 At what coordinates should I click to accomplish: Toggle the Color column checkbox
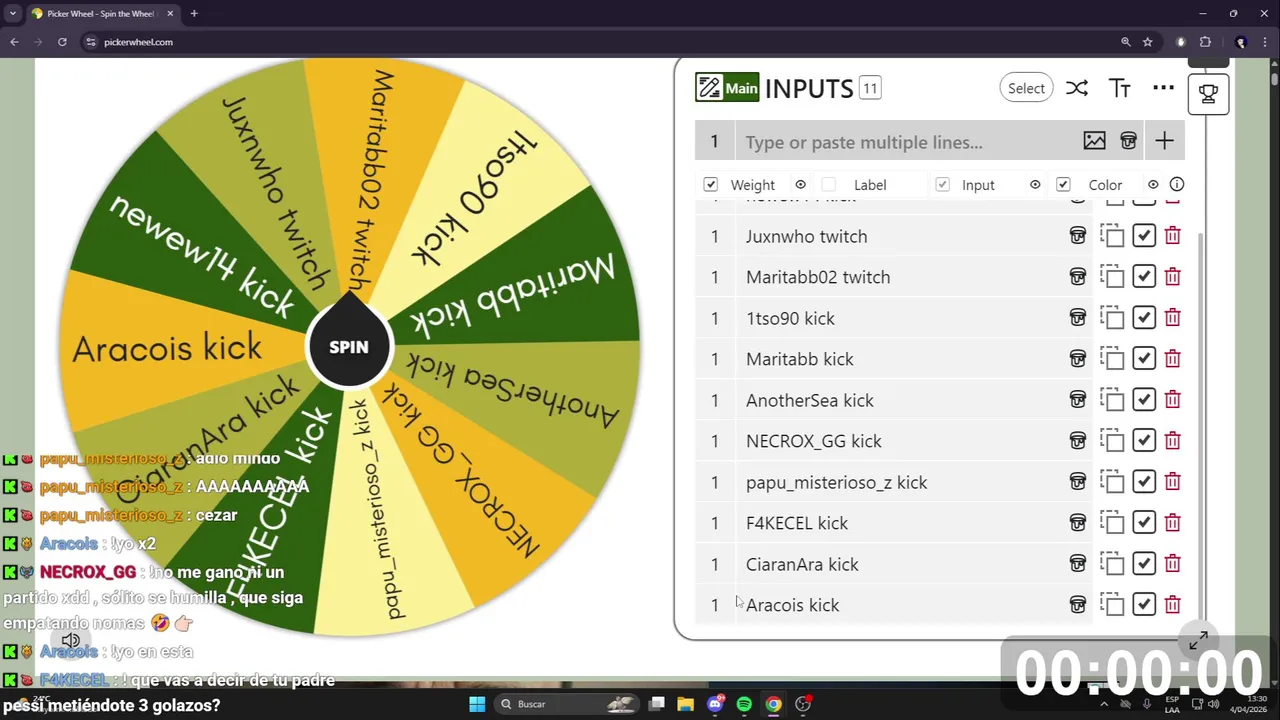pyautogui.click(x=1063, y=184)
